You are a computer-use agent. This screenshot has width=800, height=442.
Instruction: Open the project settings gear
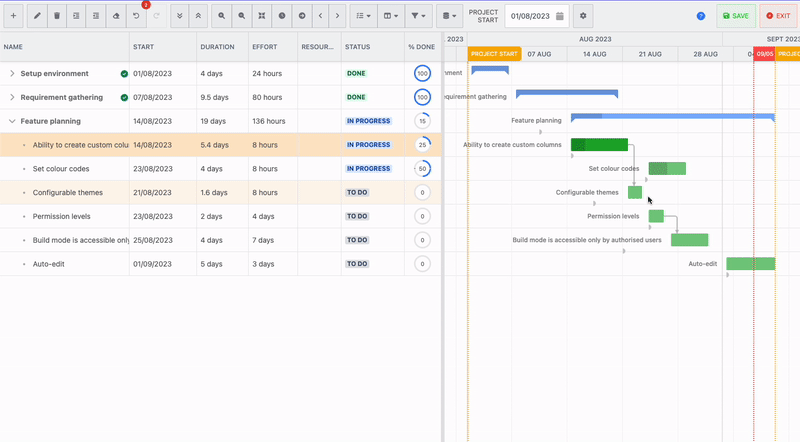(583, 16)
